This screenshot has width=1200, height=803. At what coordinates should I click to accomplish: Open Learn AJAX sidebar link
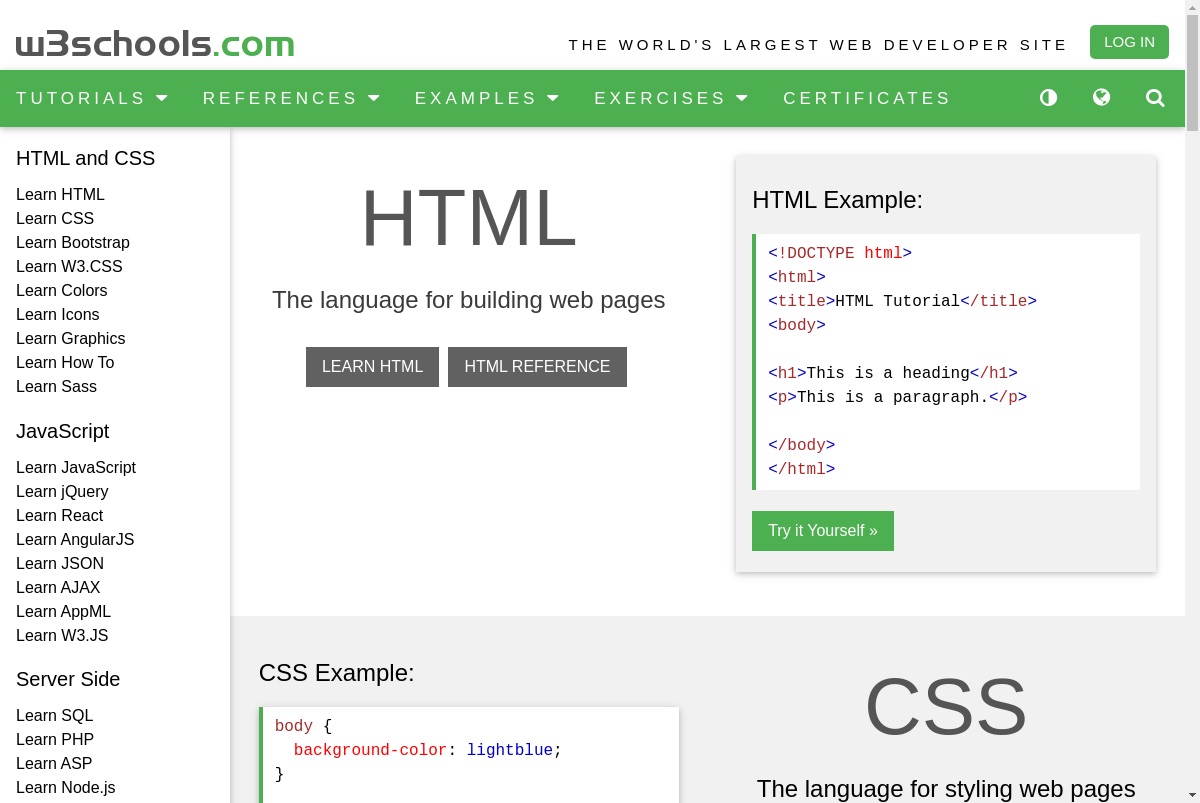click(58, 588)
